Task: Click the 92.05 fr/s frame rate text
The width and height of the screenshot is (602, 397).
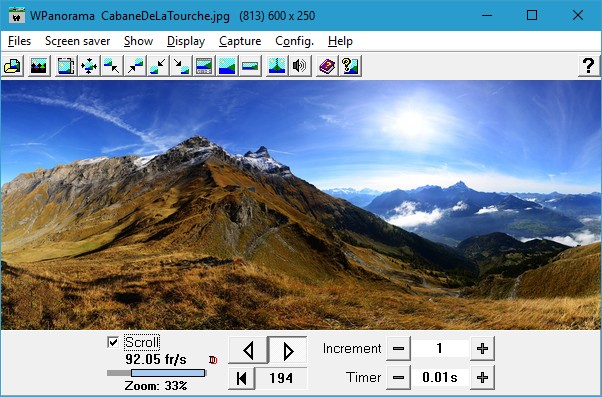Action: point(156,359)
